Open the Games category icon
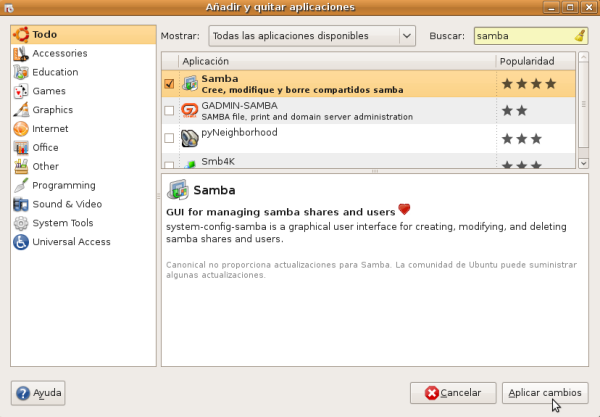This screenshot has height=417, width=600. coord(20,91)
